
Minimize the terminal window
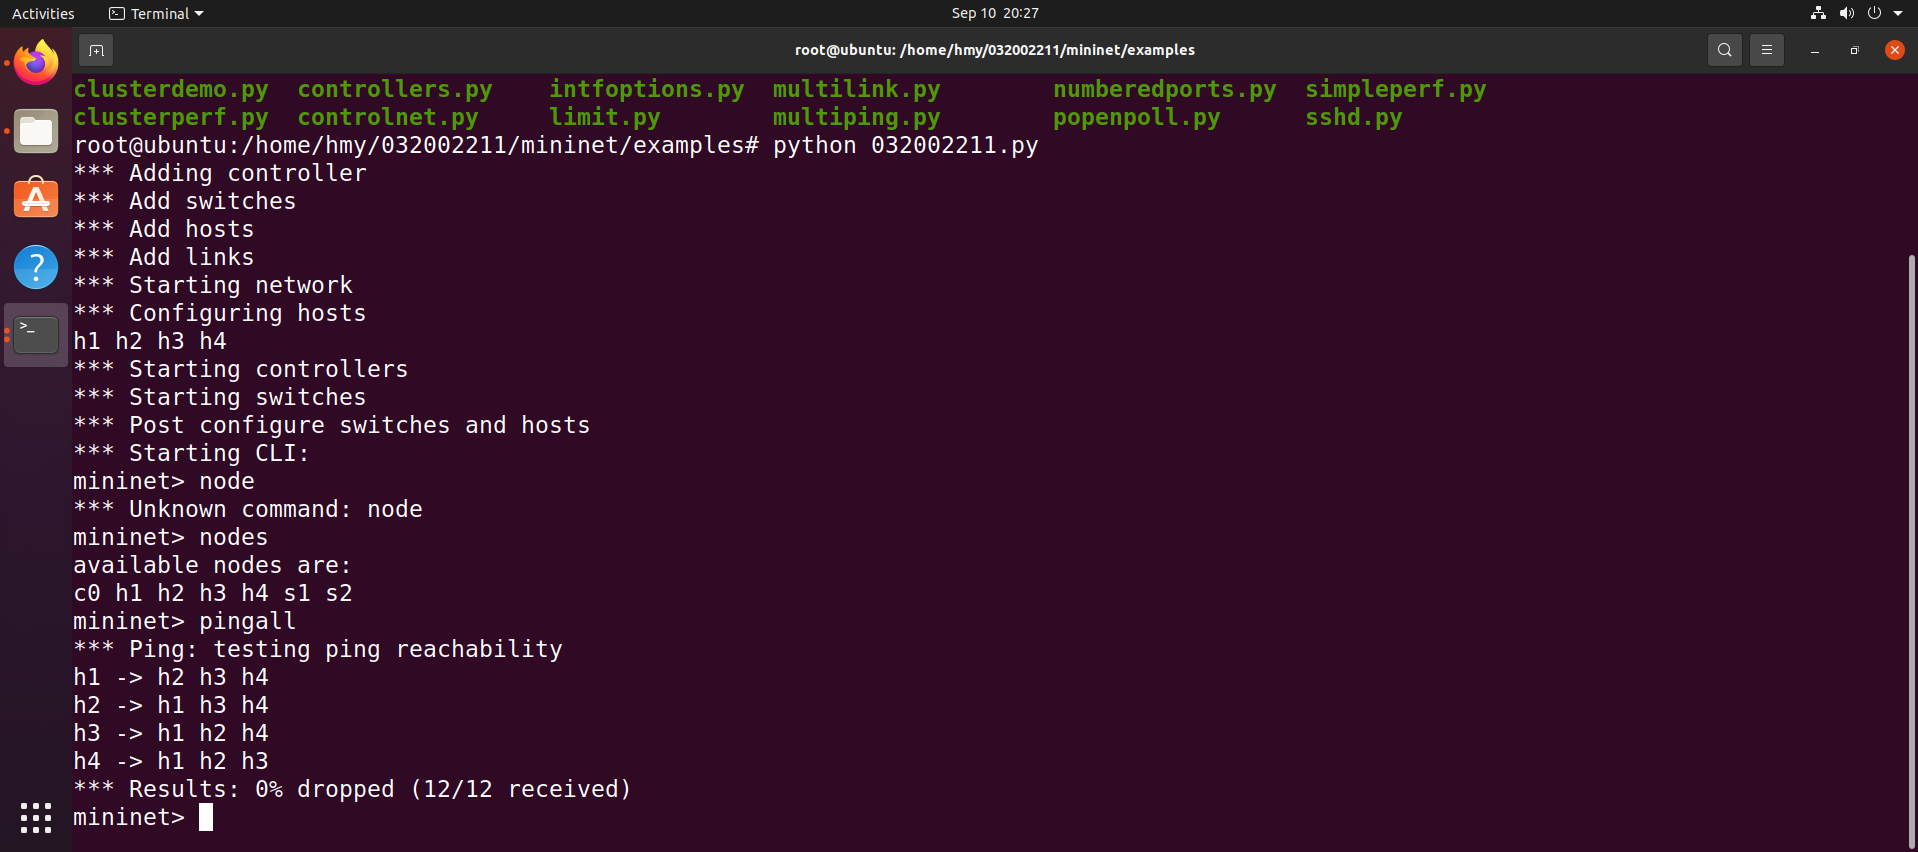[1814, 50]
